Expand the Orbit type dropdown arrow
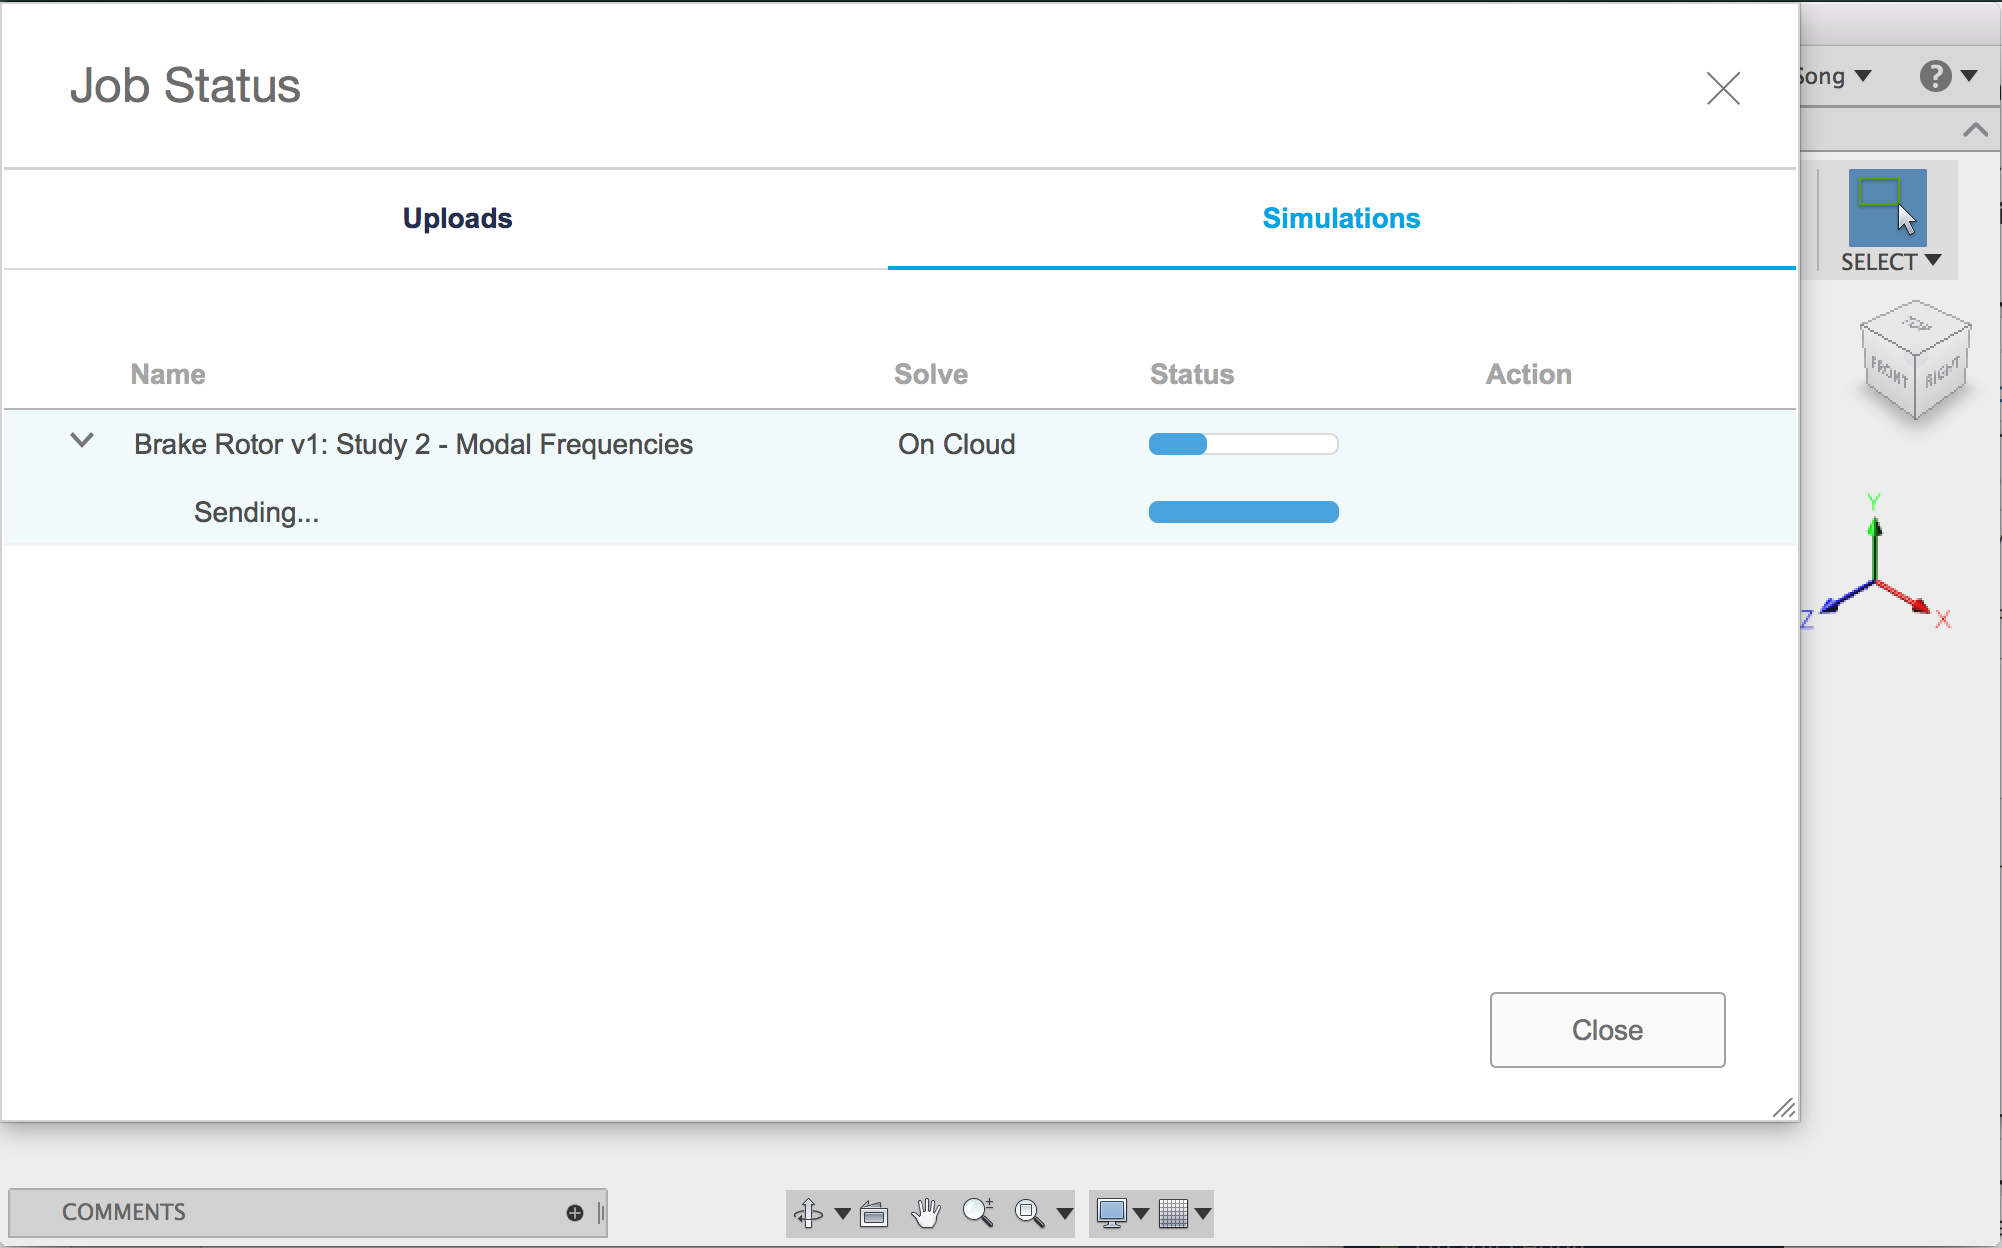 click(842, 1214)
